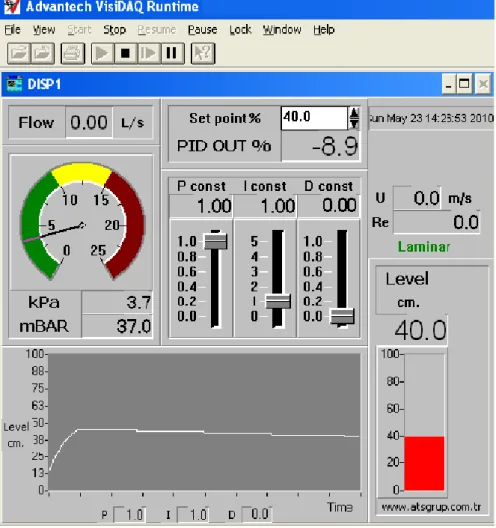Viewport: 496px width, 528px height.
Task: Pause the runtime using the toolbar button
Action: tap(172, 53)
